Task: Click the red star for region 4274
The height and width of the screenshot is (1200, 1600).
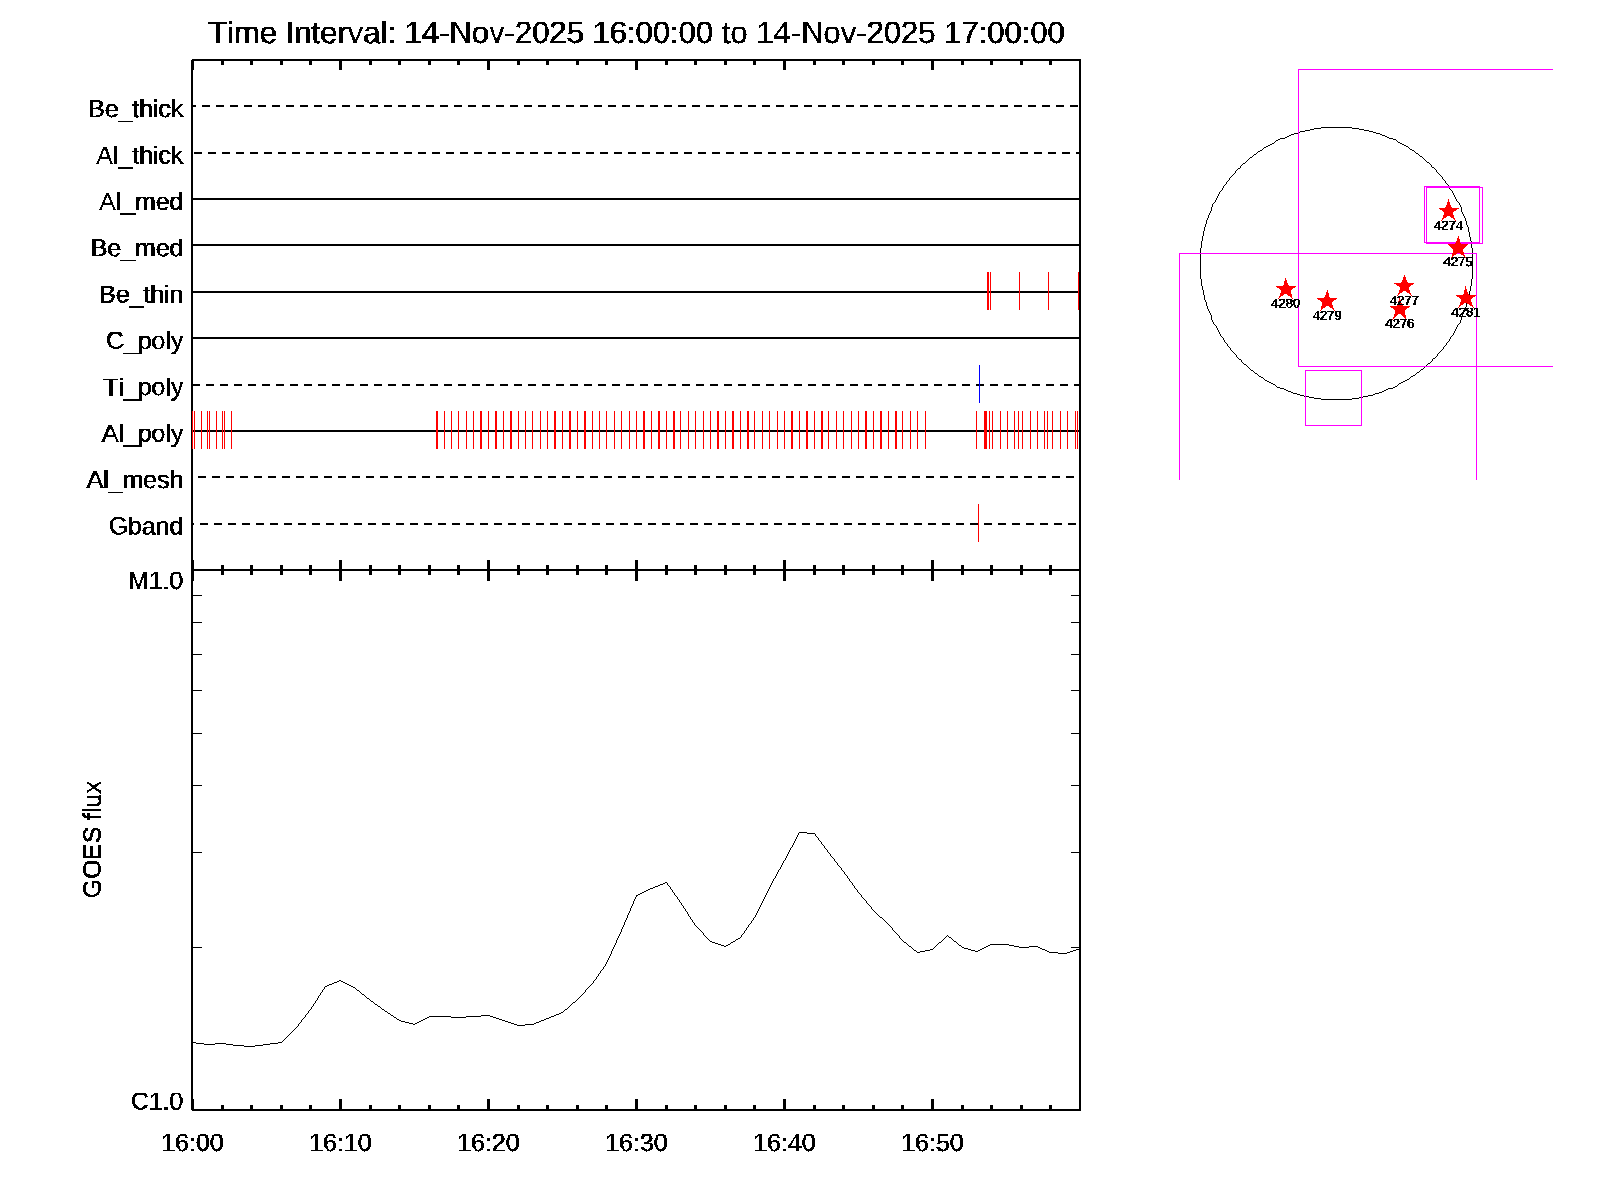Action: [x=1448, y=210]
